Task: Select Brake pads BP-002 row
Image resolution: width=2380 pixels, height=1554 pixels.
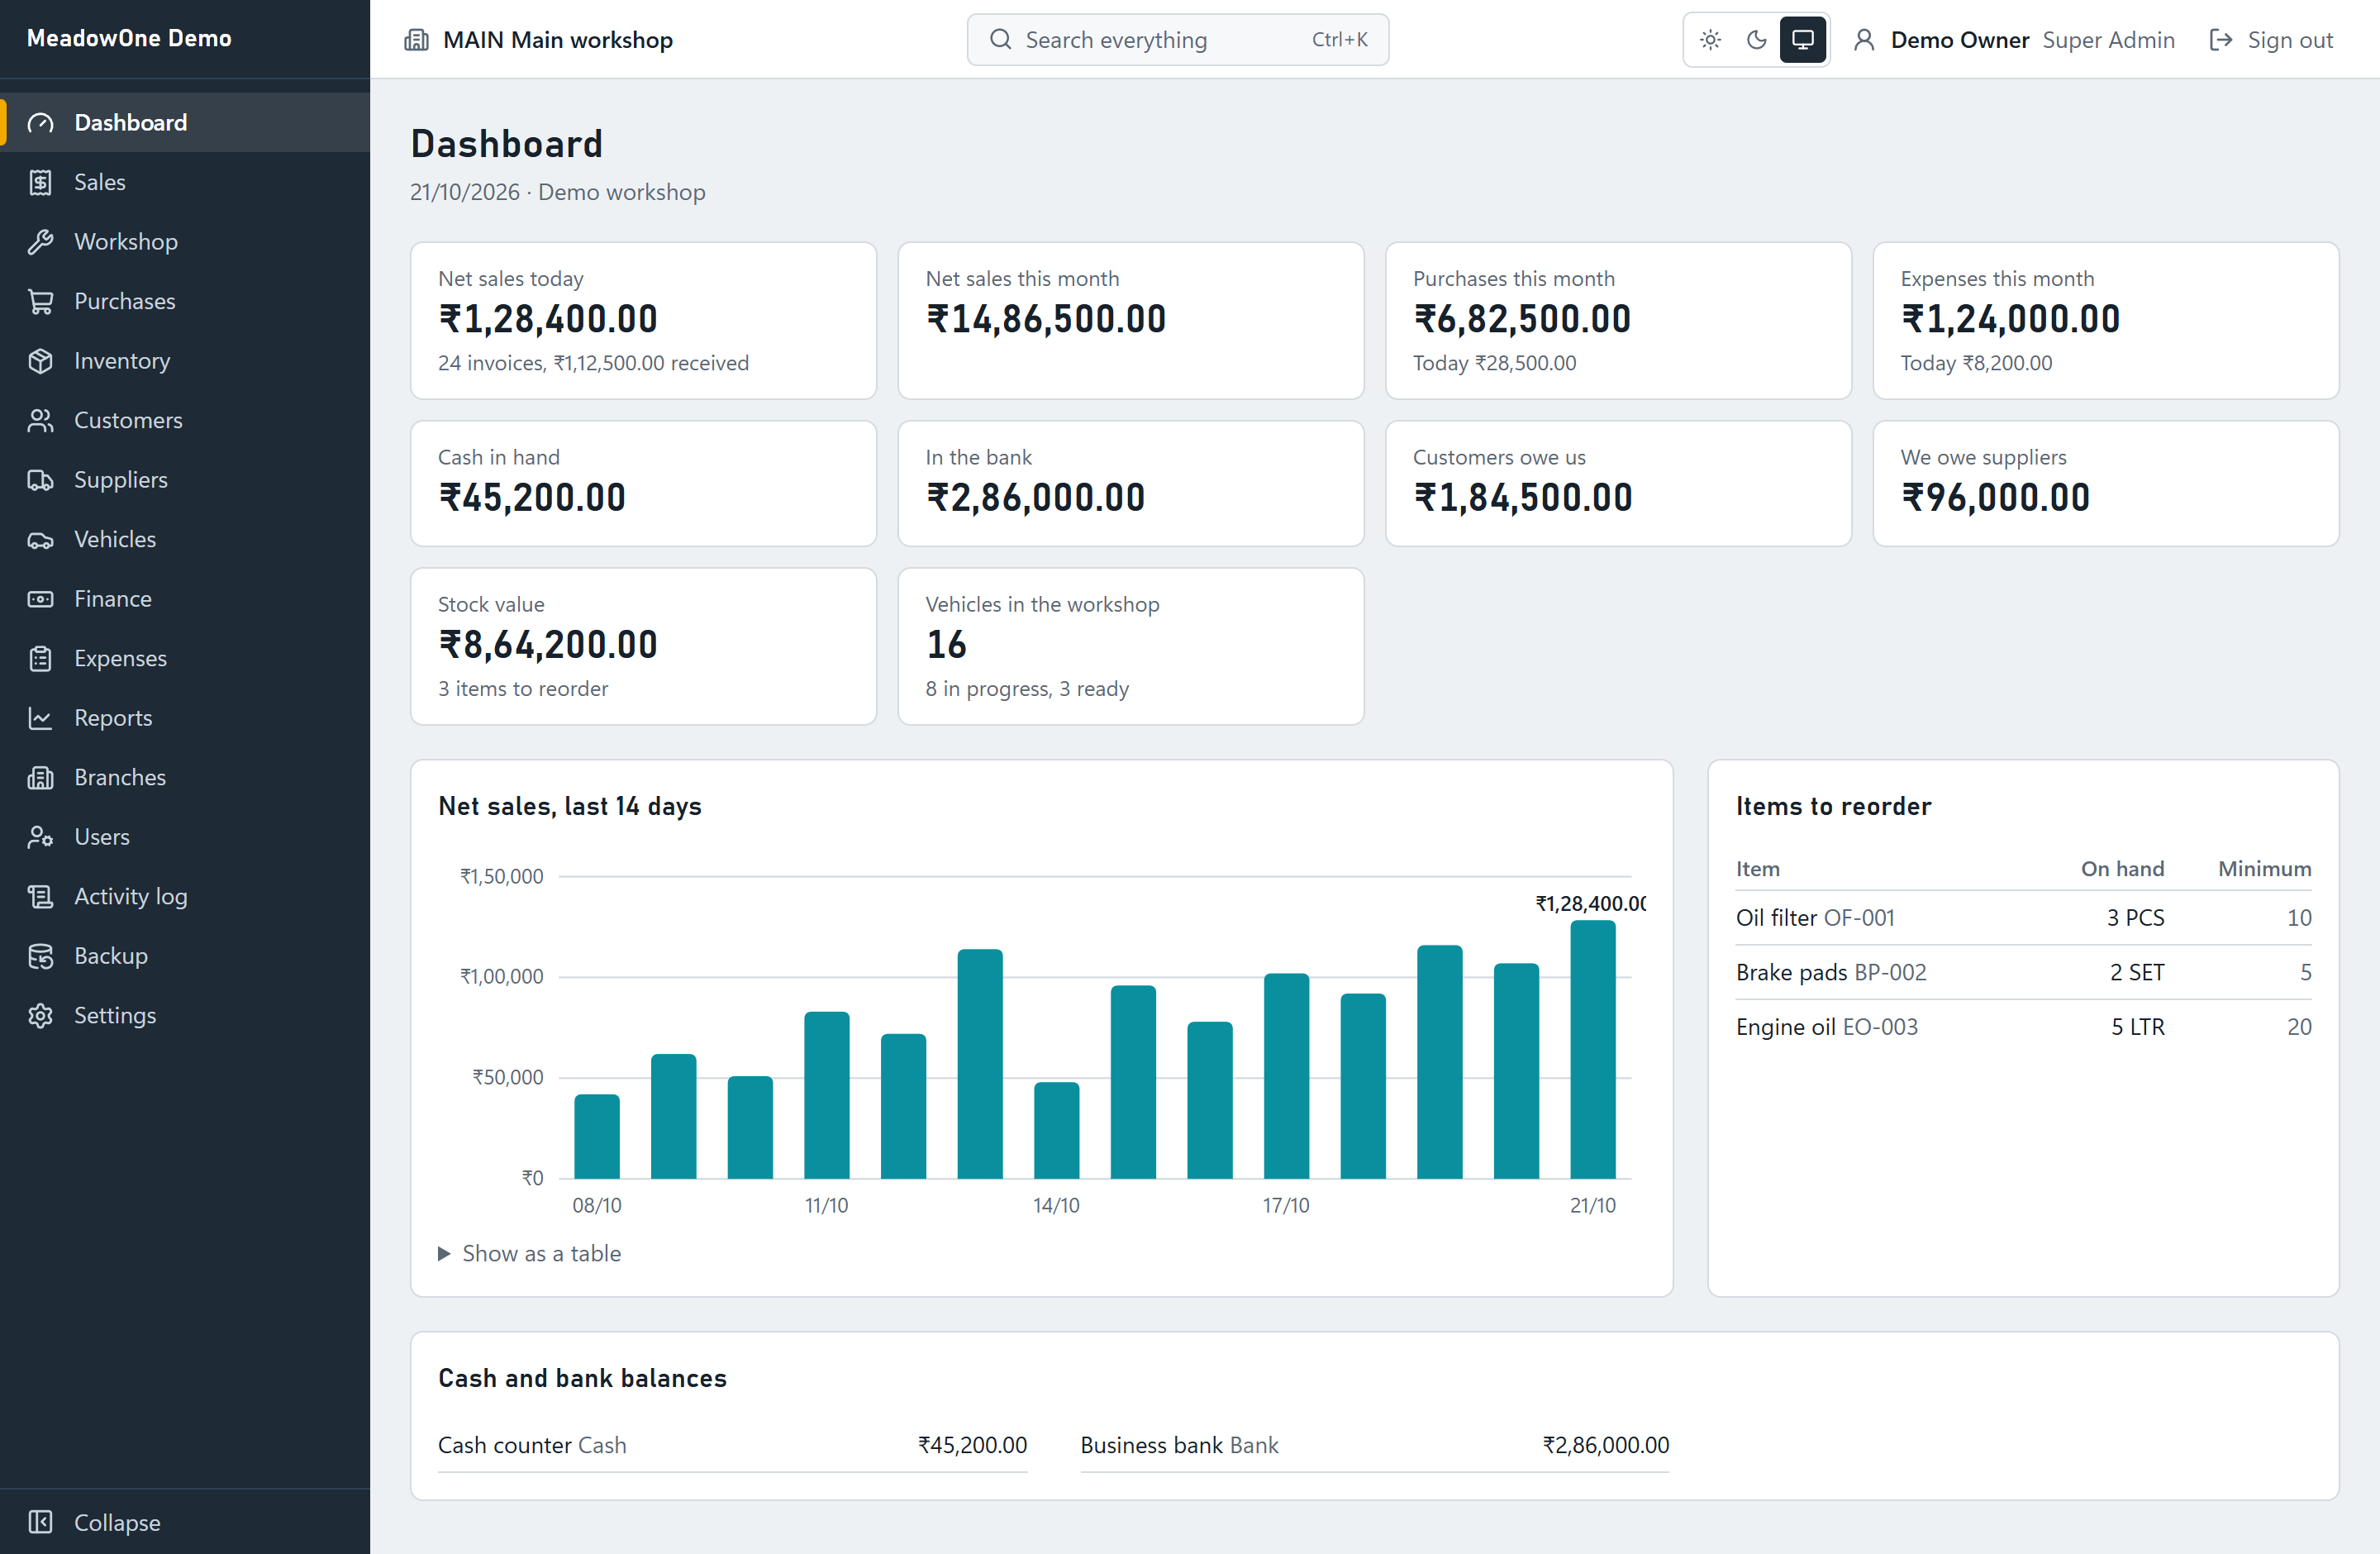Action: point(2023,972)
